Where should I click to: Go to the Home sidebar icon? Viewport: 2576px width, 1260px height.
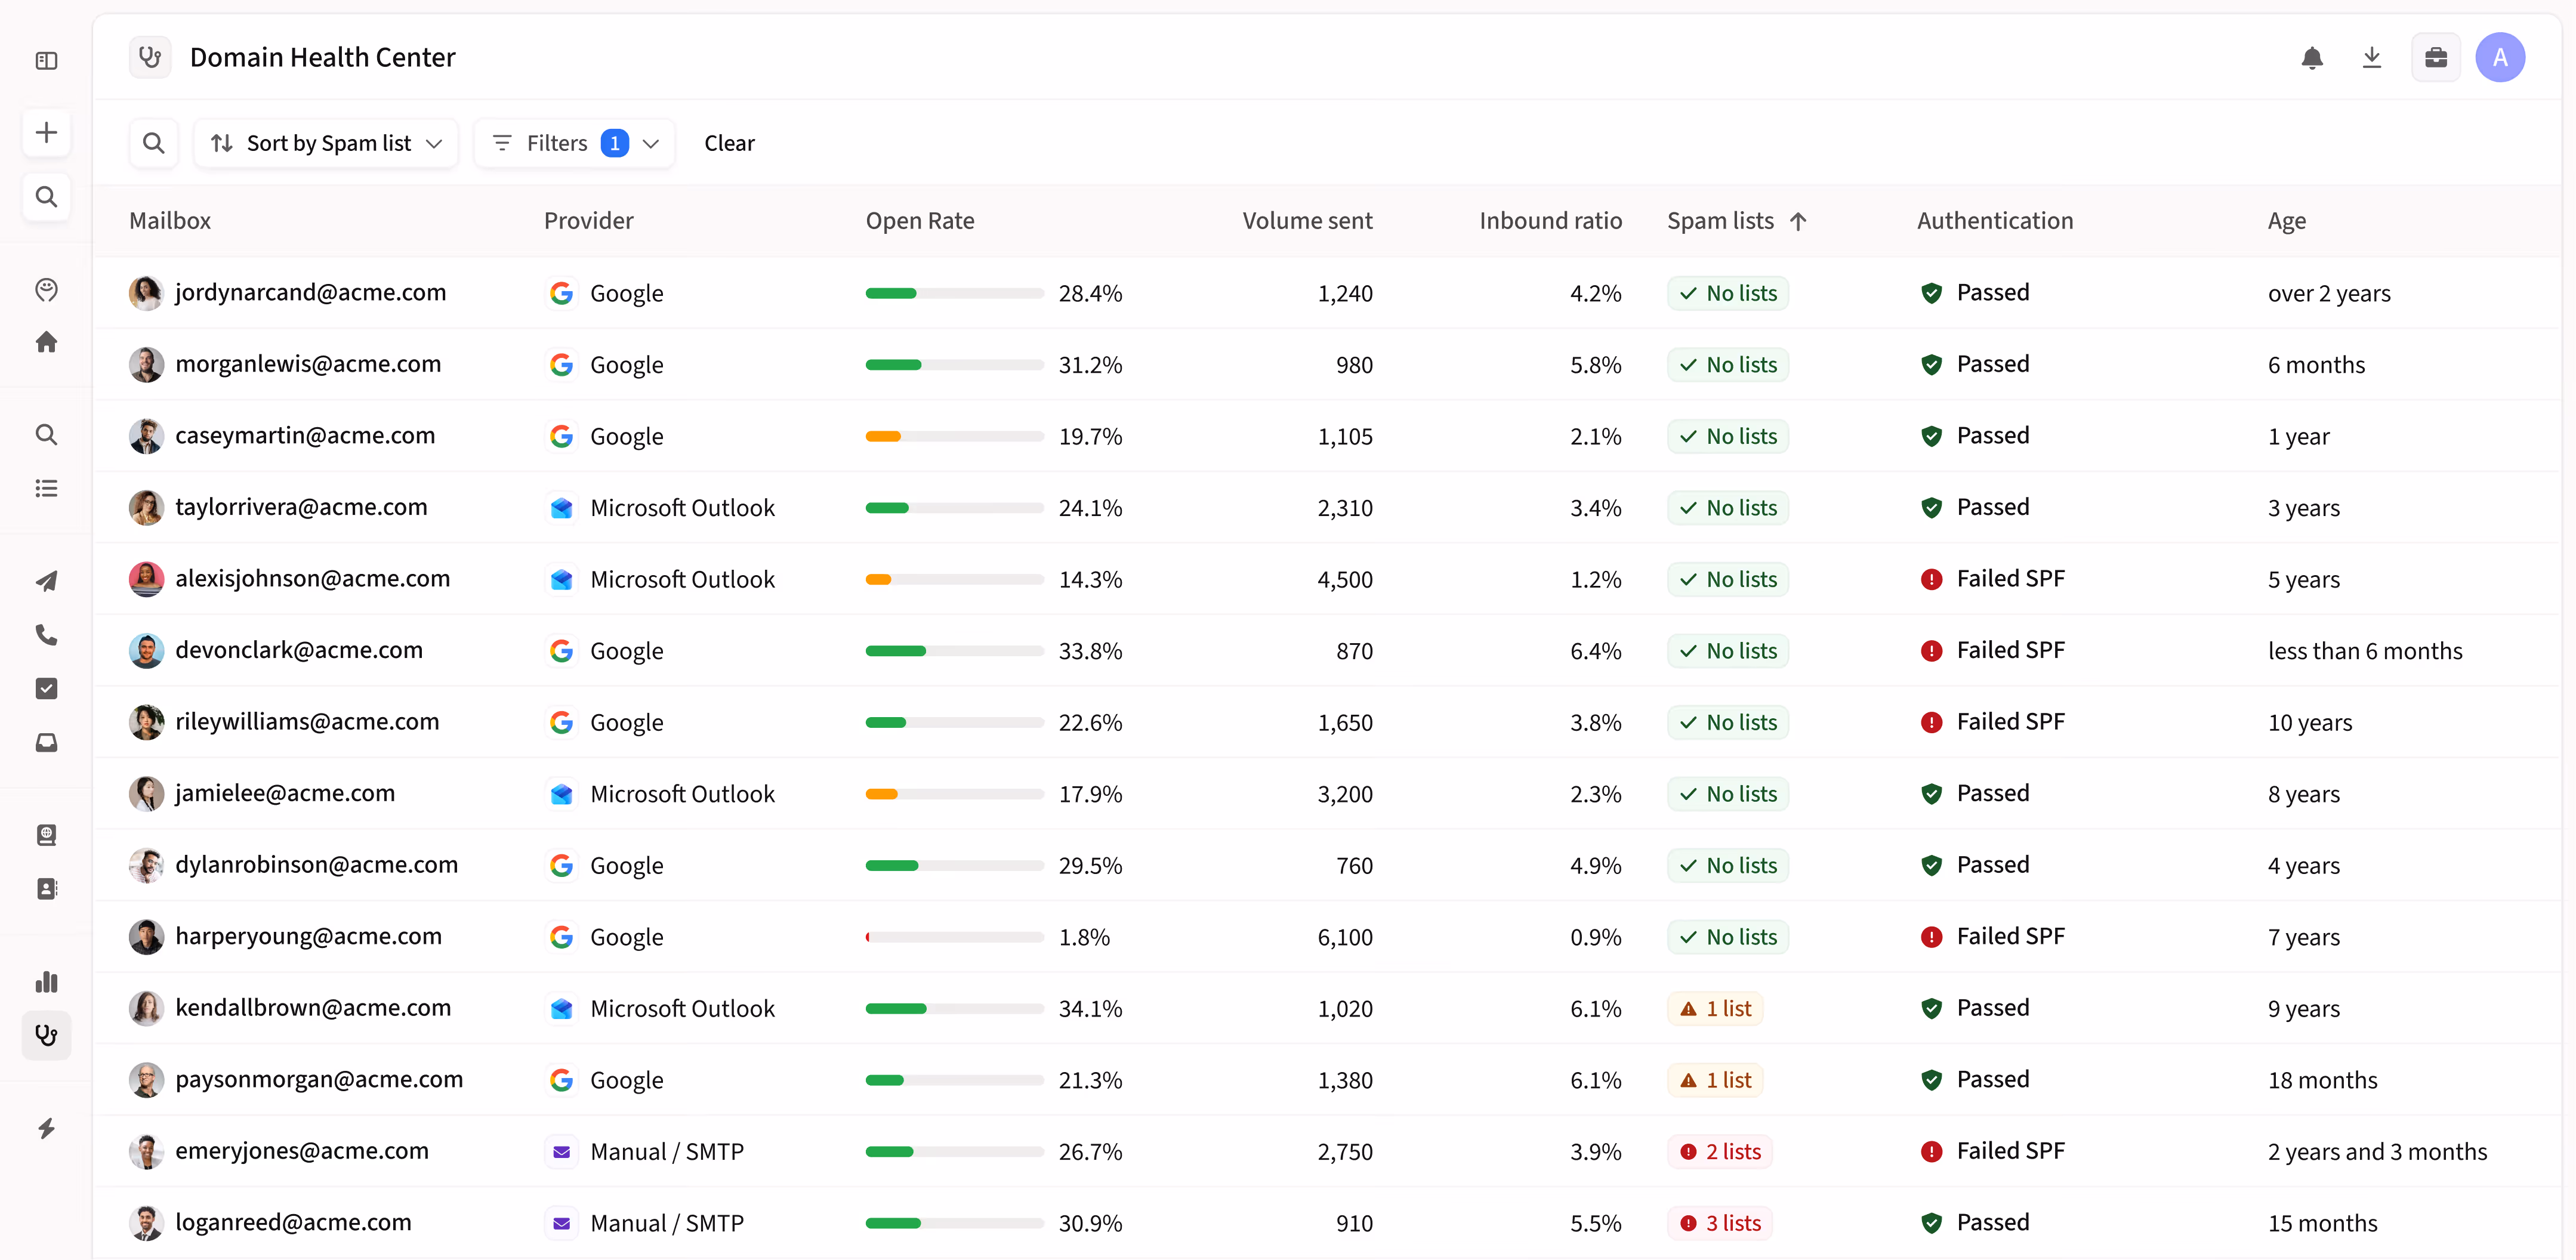click(46, 342)
